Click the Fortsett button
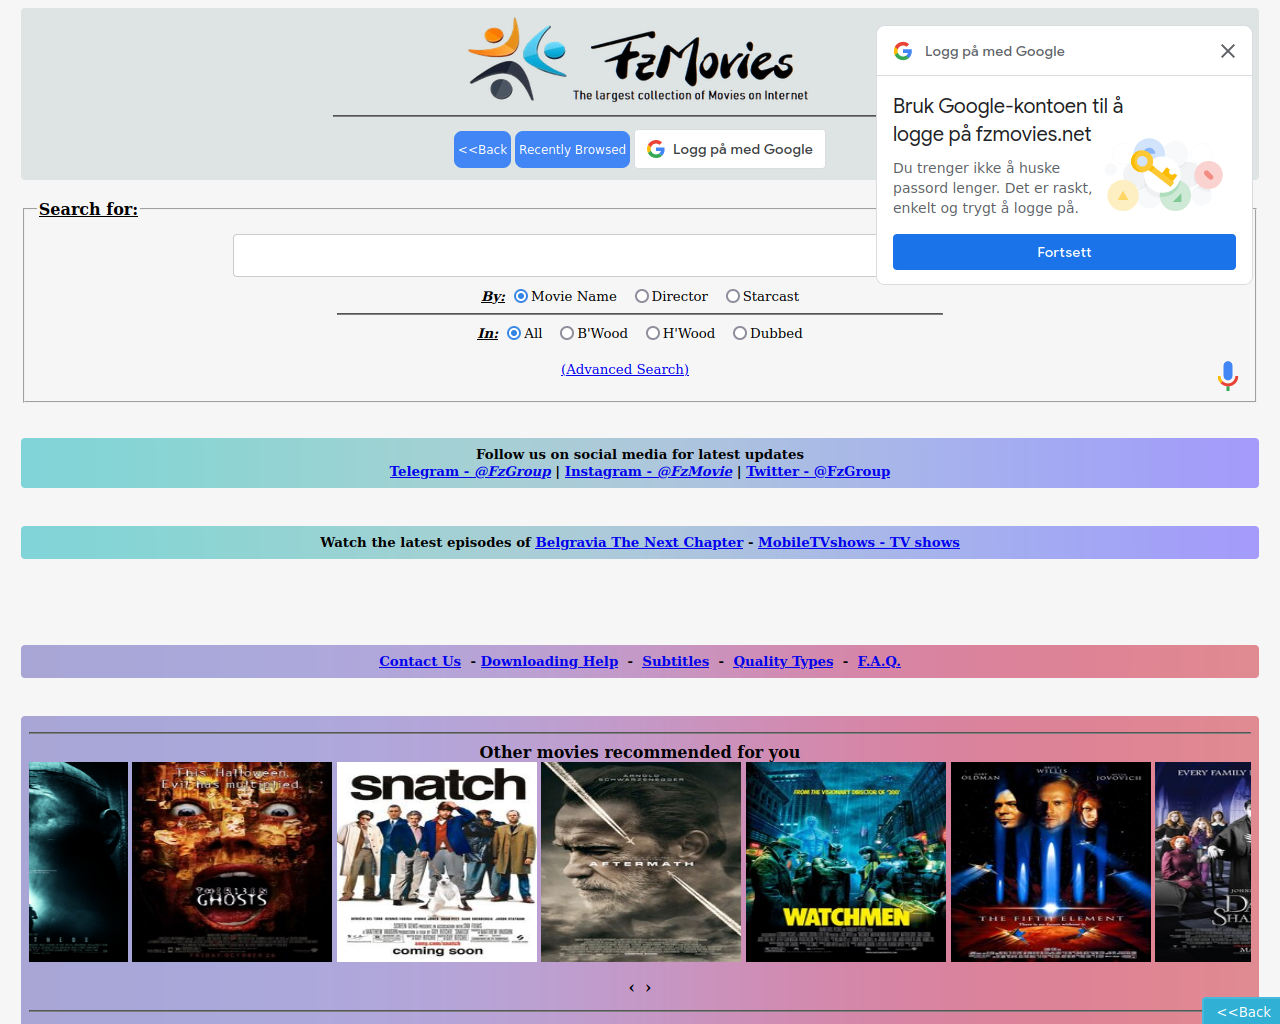 coord(1064,252)
